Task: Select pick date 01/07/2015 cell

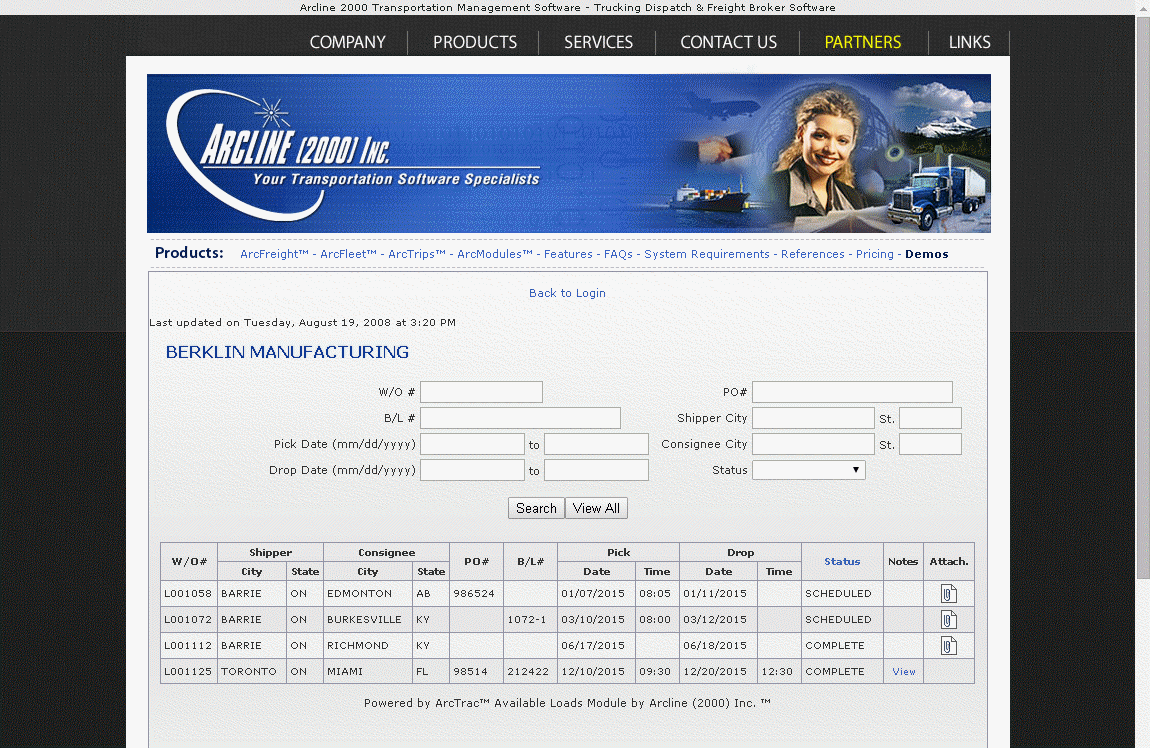Action: click(x=596, y=593)
